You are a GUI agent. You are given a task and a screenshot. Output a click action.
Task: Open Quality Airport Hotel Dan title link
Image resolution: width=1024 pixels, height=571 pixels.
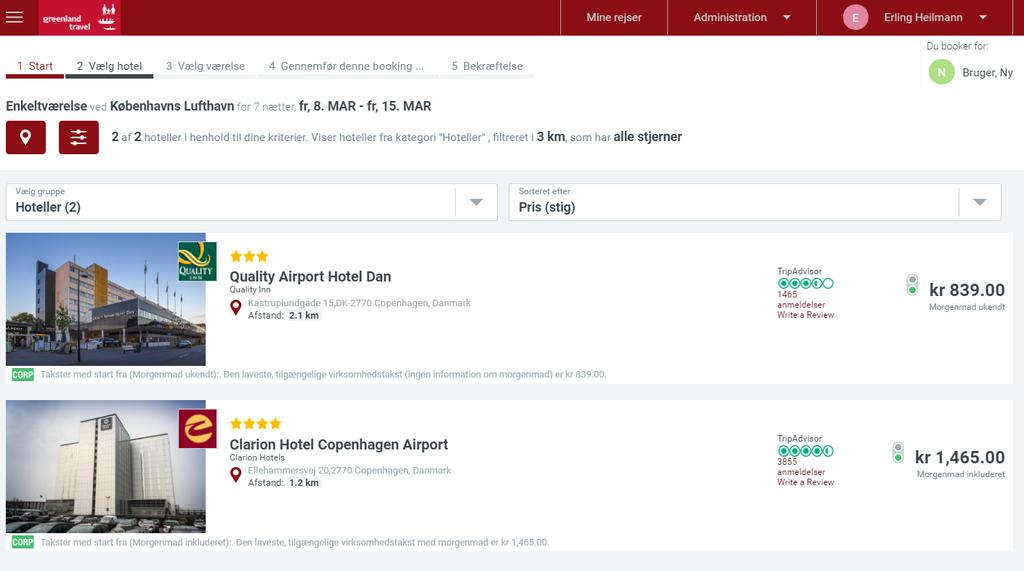310,276
